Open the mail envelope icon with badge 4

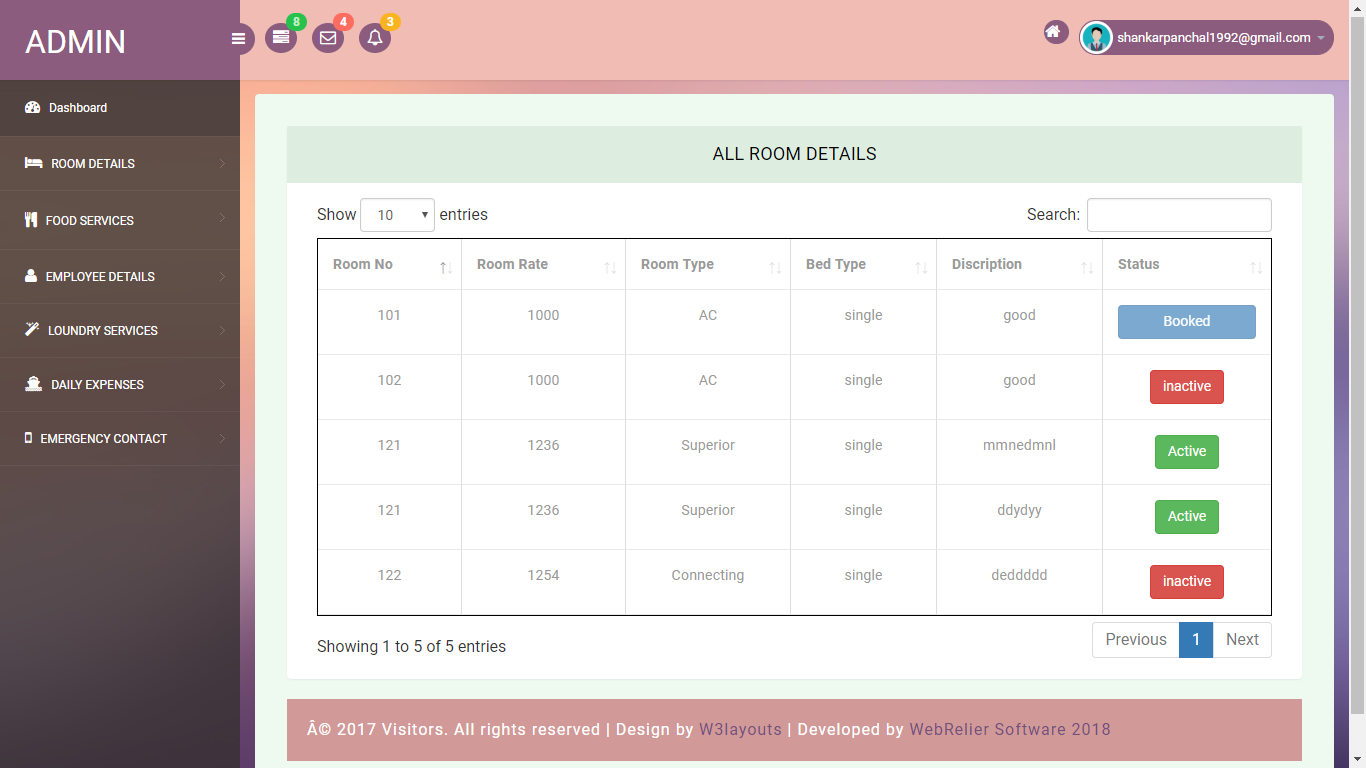click(328, 38)
